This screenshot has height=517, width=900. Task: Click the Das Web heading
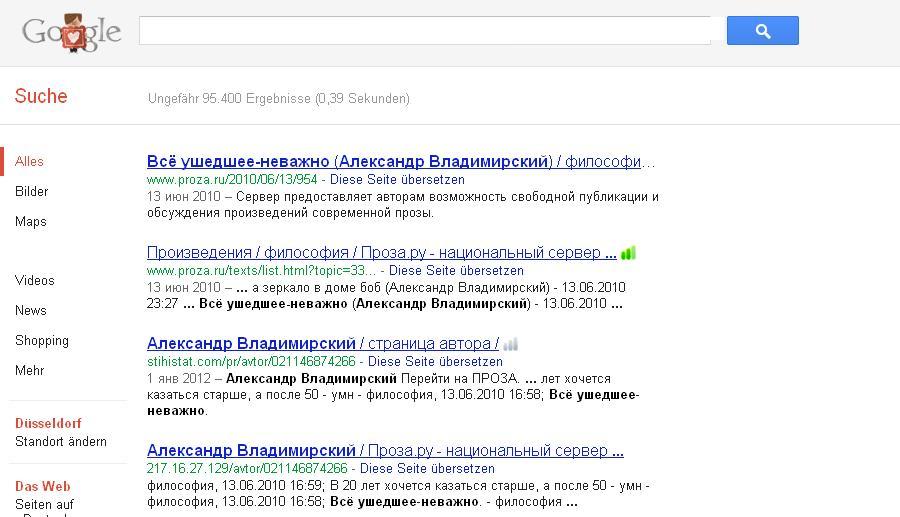click(42, 487)
